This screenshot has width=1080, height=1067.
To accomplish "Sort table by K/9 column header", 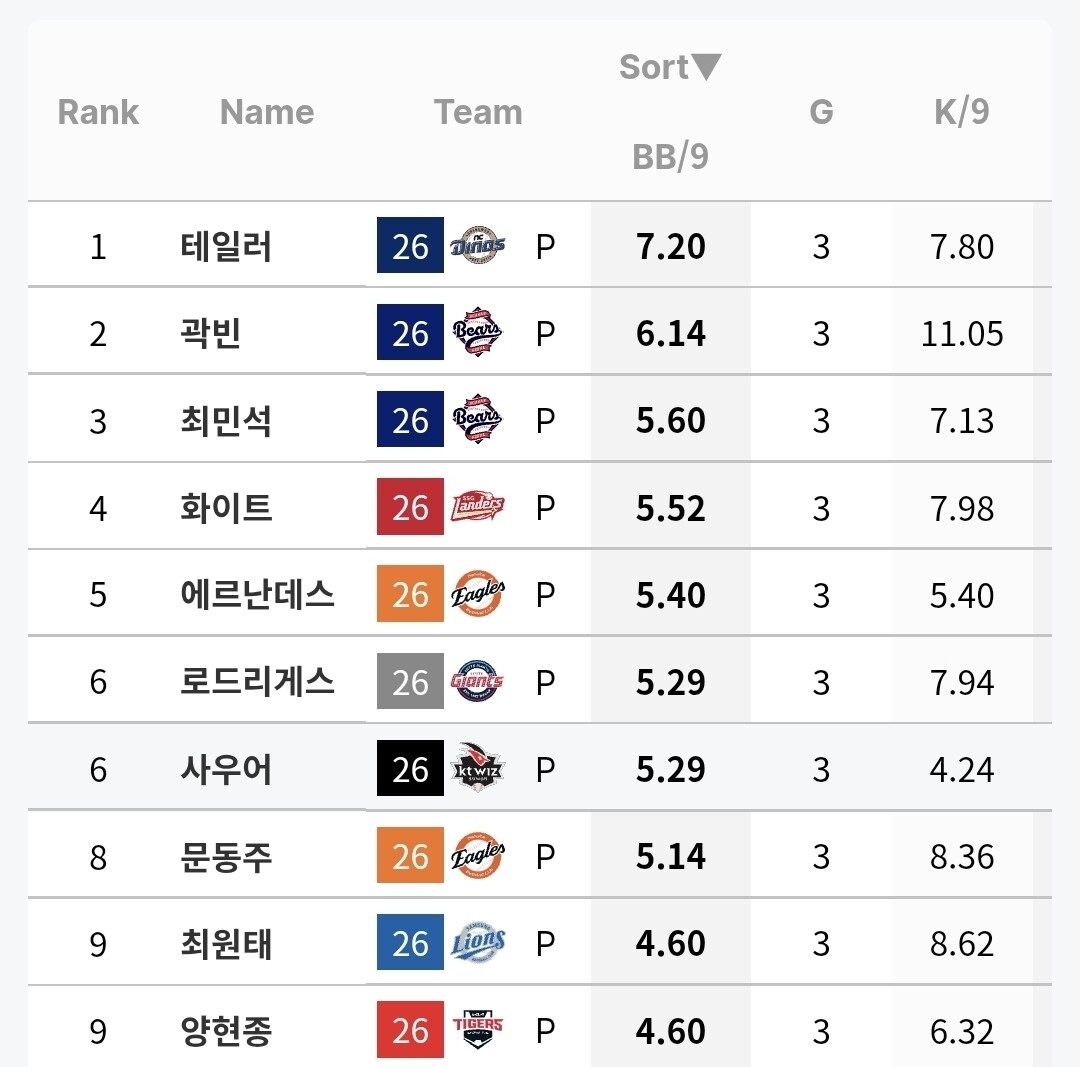I will click(962, 112).
